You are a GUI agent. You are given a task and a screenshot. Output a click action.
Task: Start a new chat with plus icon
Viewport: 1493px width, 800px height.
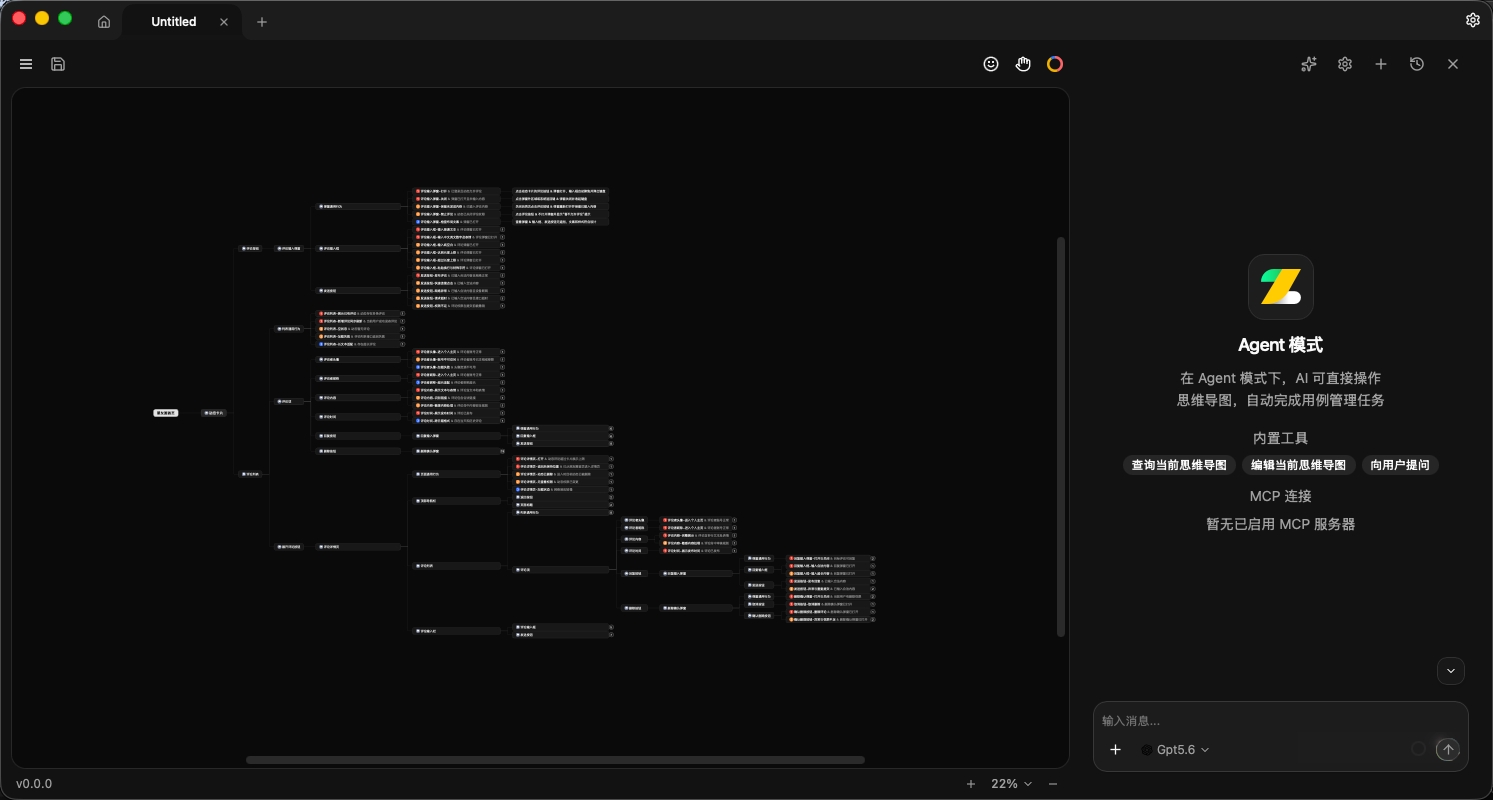pos(1381,64)
